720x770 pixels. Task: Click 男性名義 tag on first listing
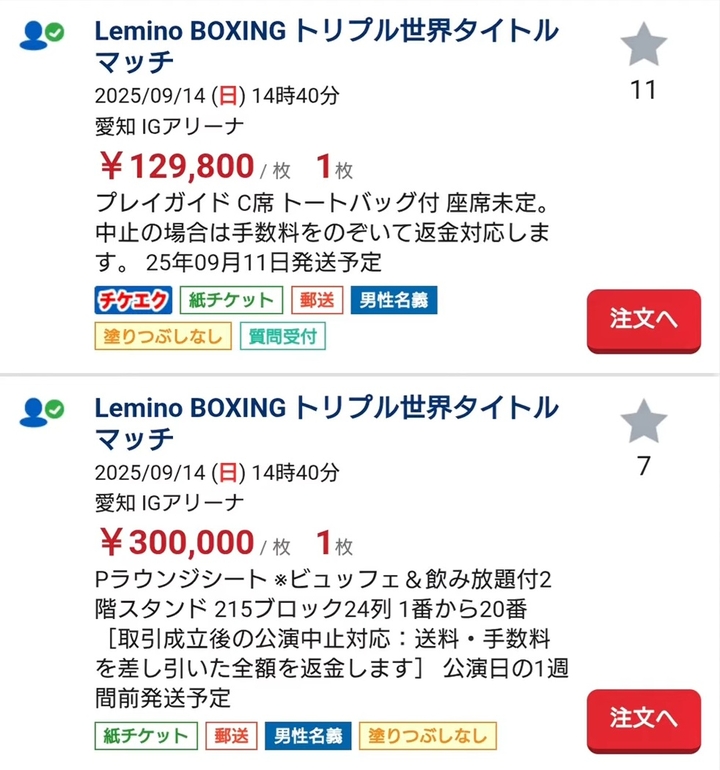coord(393,300)
